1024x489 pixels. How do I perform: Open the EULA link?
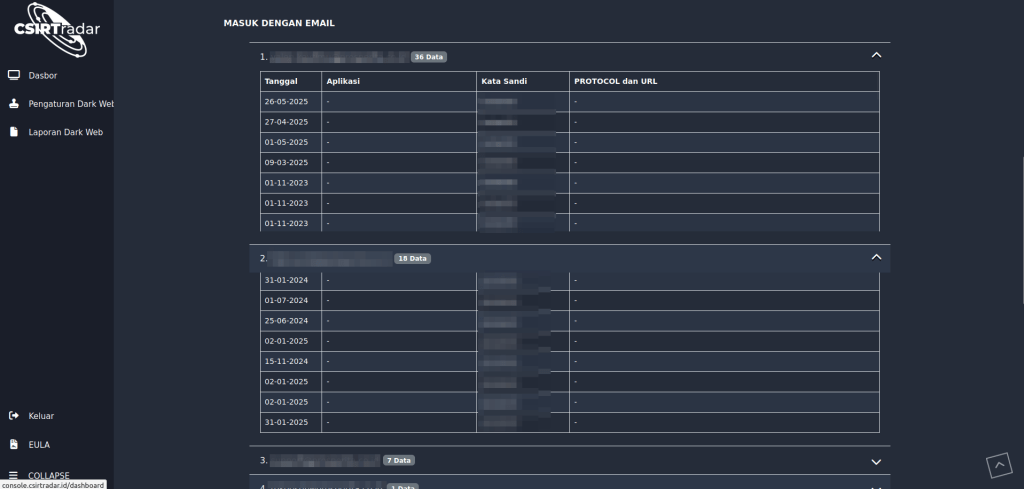pyautogui.click(x=39, y=445)
